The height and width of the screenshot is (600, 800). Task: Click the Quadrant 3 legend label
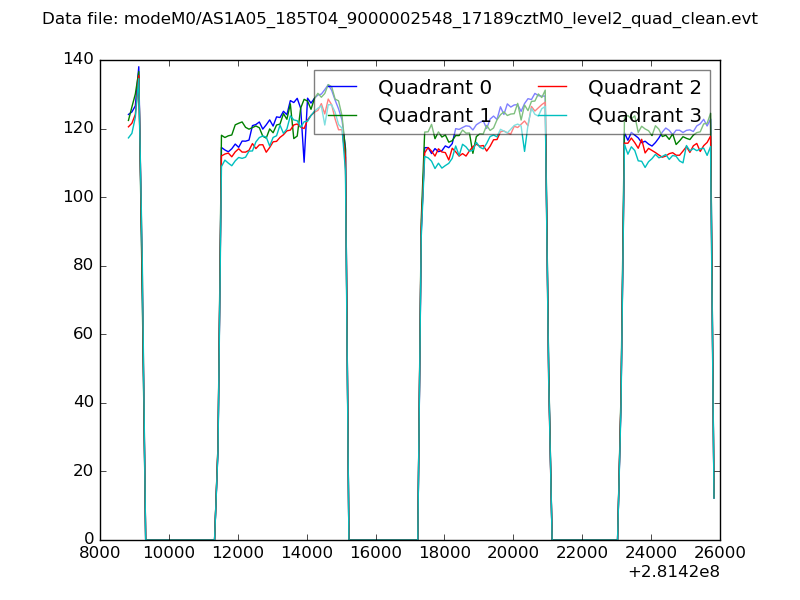[644, 115]
